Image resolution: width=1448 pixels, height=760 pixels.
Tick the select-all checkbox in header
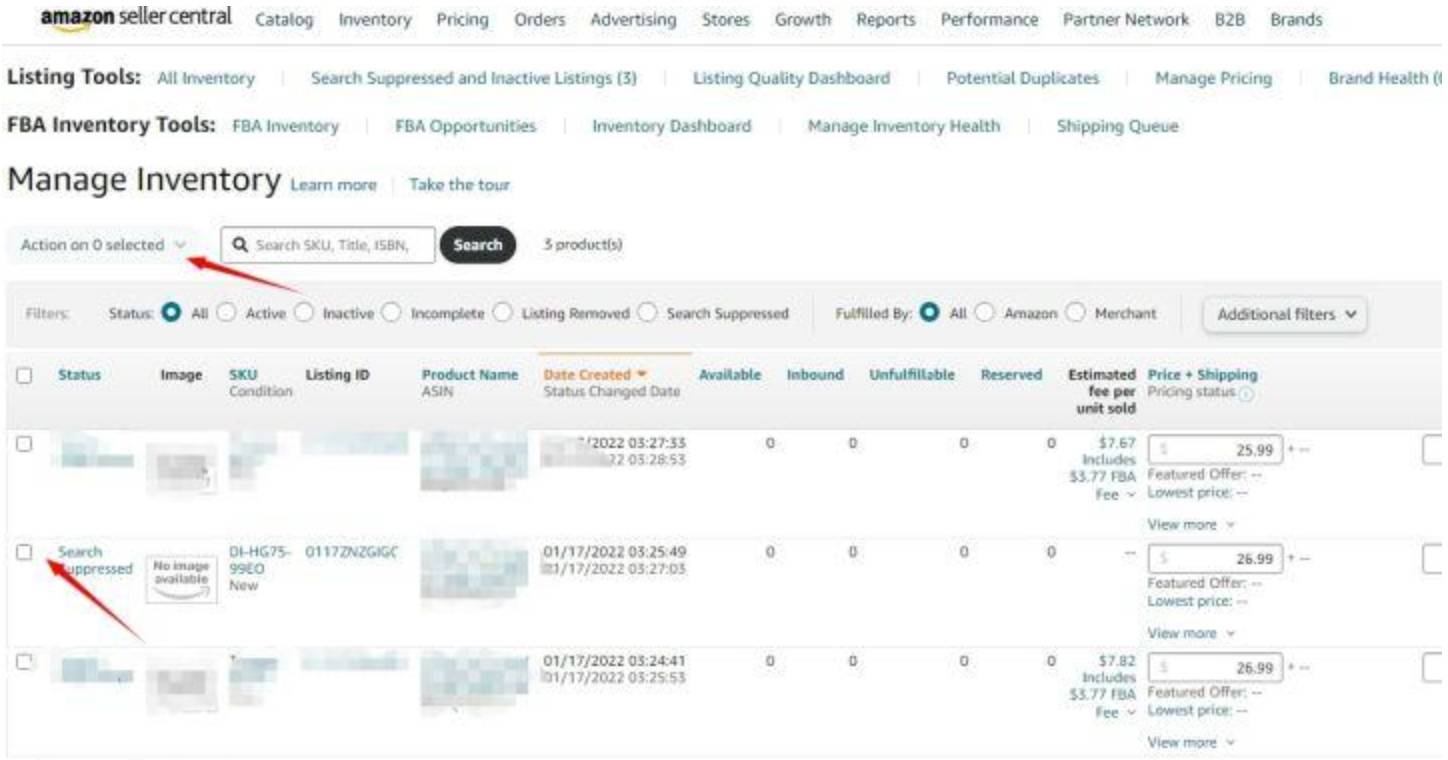[x=24, y=375]
